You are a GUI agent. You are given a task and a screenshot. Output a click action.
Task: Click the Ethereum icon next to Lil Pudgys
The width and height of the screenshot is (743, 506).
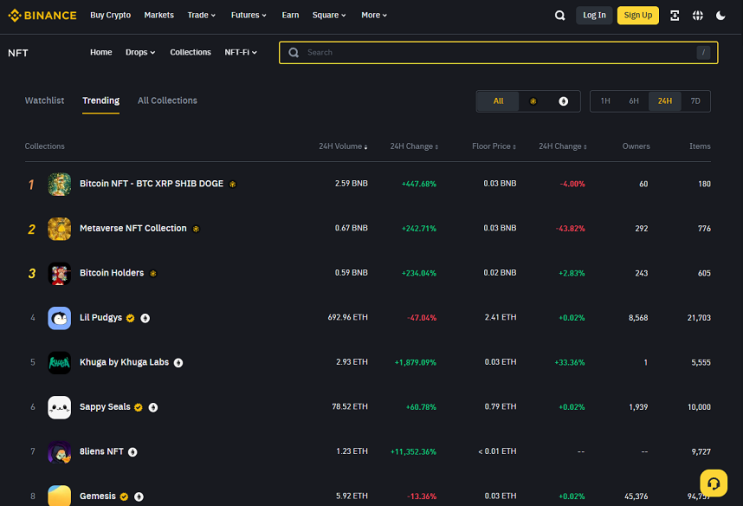click(x=145, y=318)
